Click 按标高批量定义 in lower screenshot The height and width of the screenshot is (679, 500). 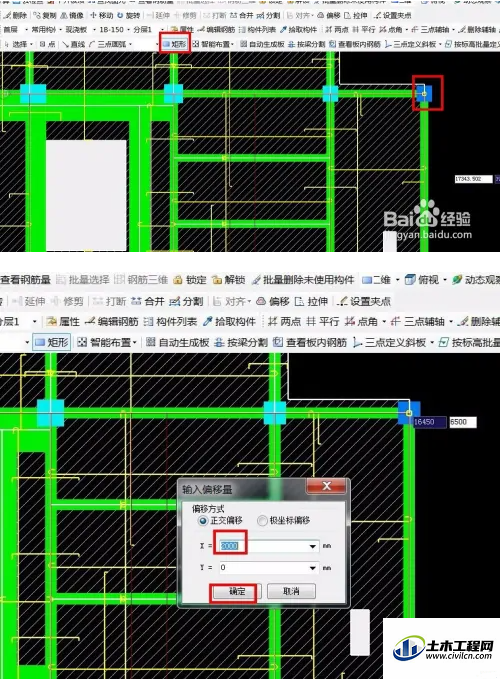469,343
